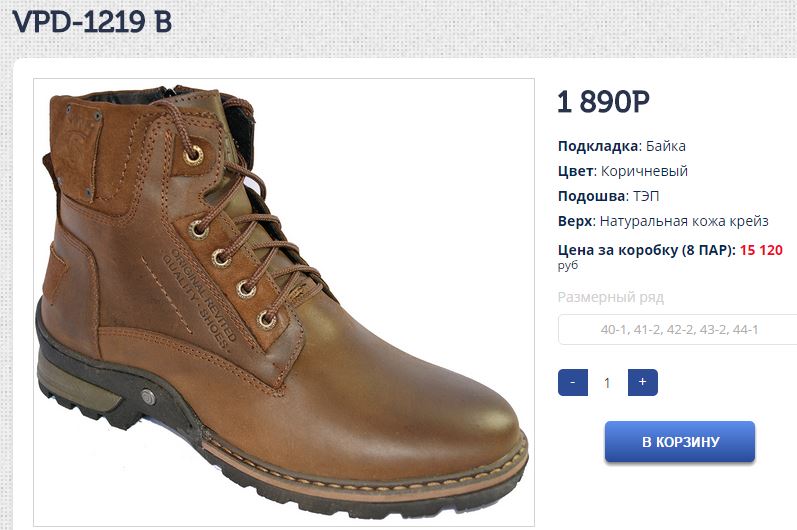797x530 pixels.
Task: Click the Цена за коробку (8 ПАР) label
Action: tap(646, 250)
